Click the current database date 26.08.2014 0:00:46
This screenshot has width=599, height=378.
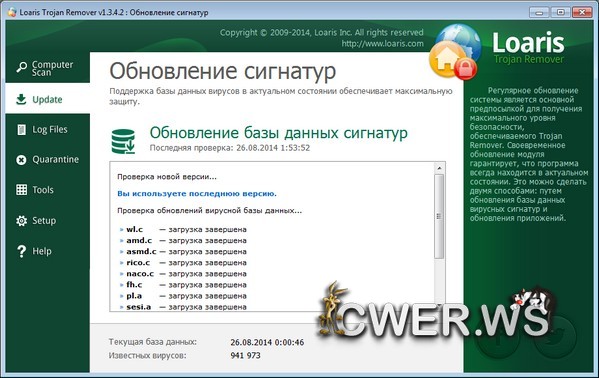pos(267,342)
